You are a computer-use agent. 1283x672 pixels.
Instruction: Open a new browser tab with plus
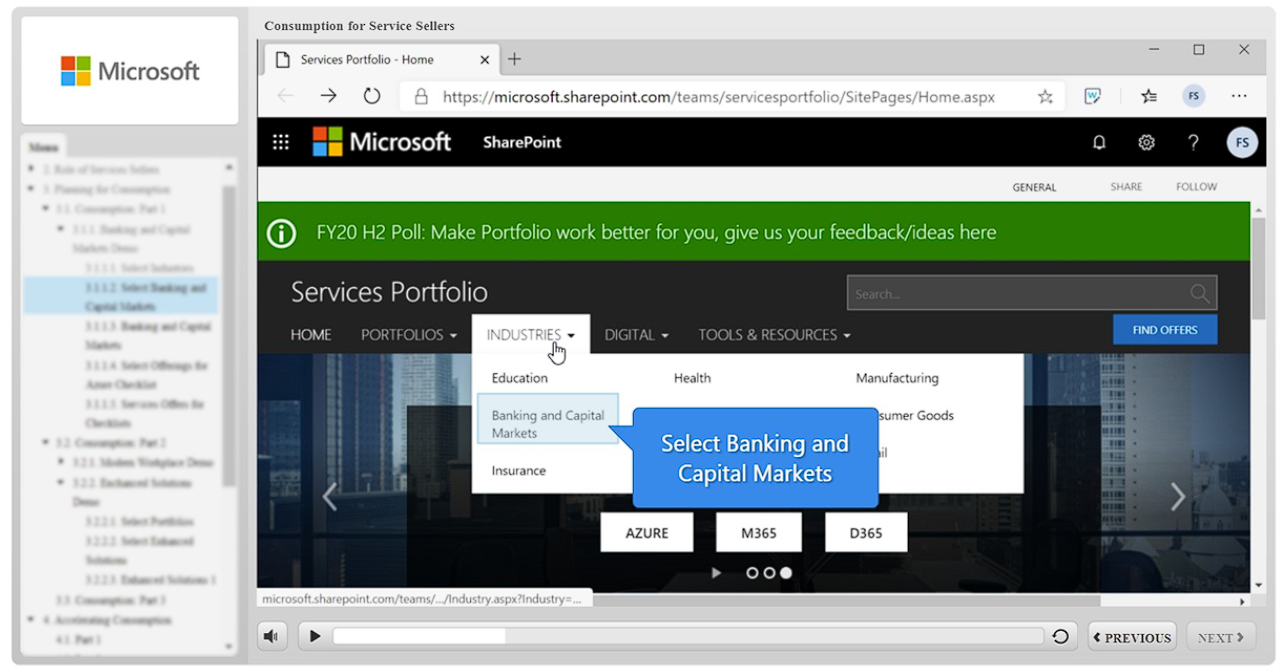[515, 59]
